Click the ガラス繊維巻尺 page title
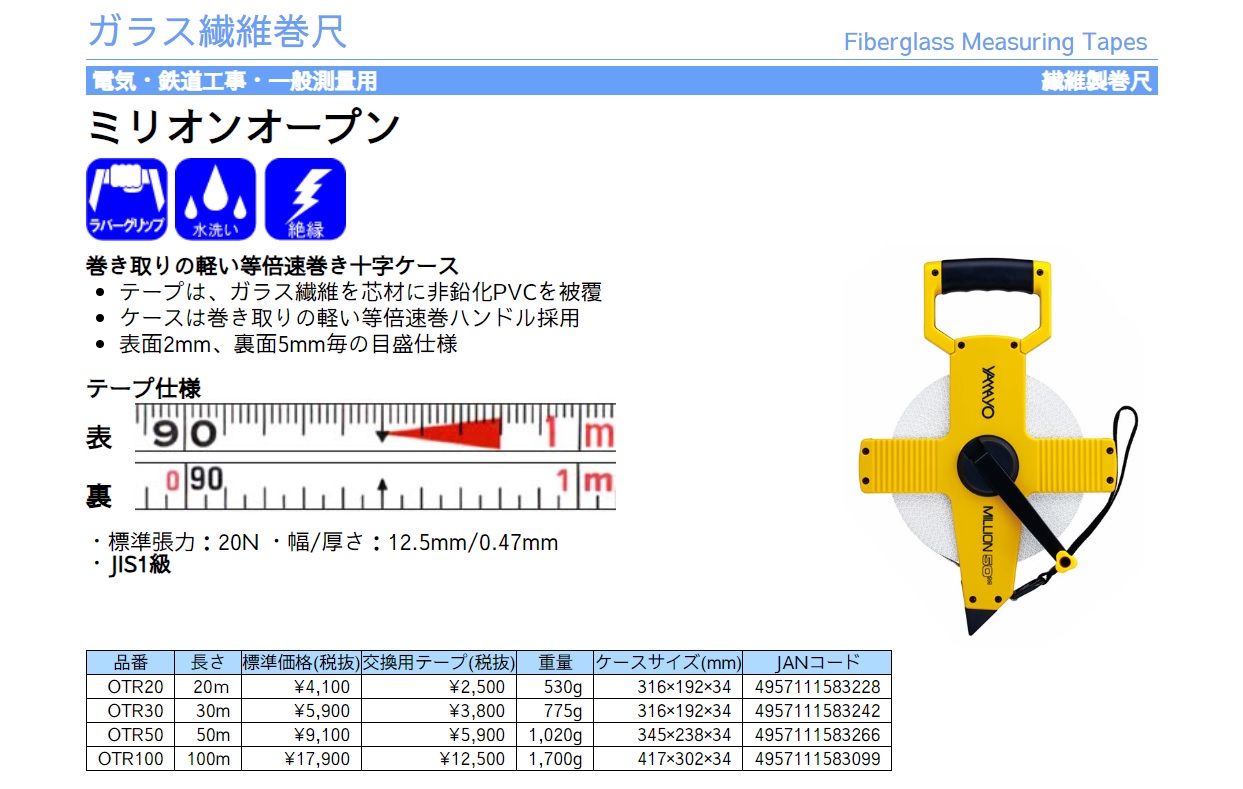This screenshot has width=1243, height=789. pyautogui.click(x=217, y=32)
